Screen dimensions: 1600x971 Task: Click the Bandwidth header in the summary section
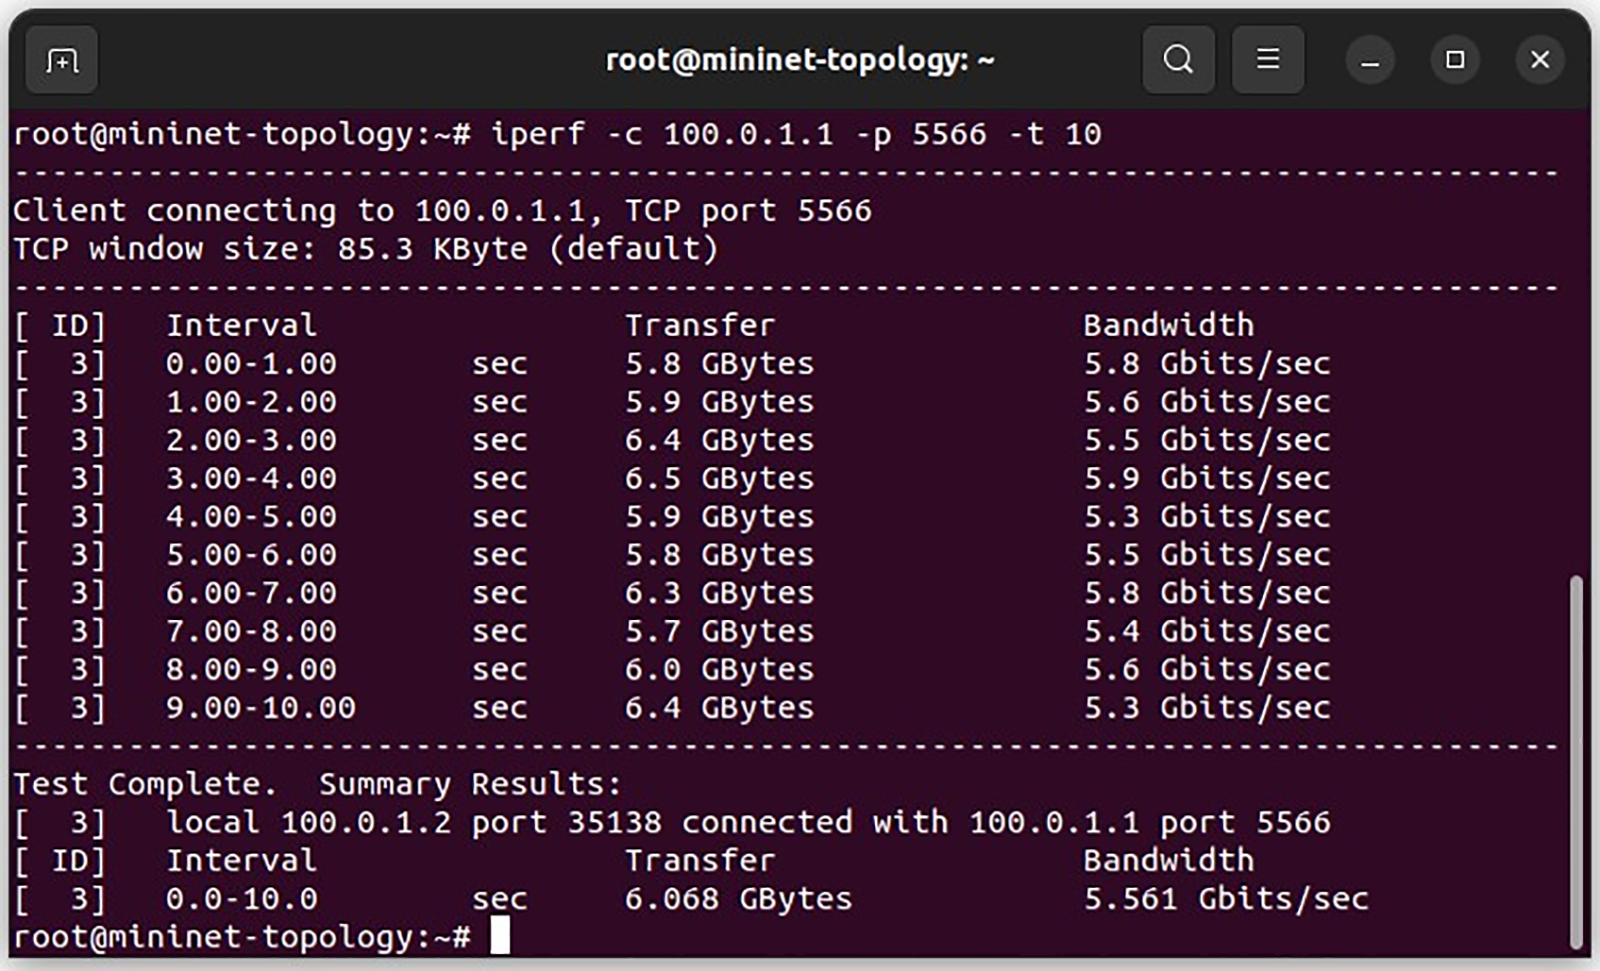(x=1168, y=860)
